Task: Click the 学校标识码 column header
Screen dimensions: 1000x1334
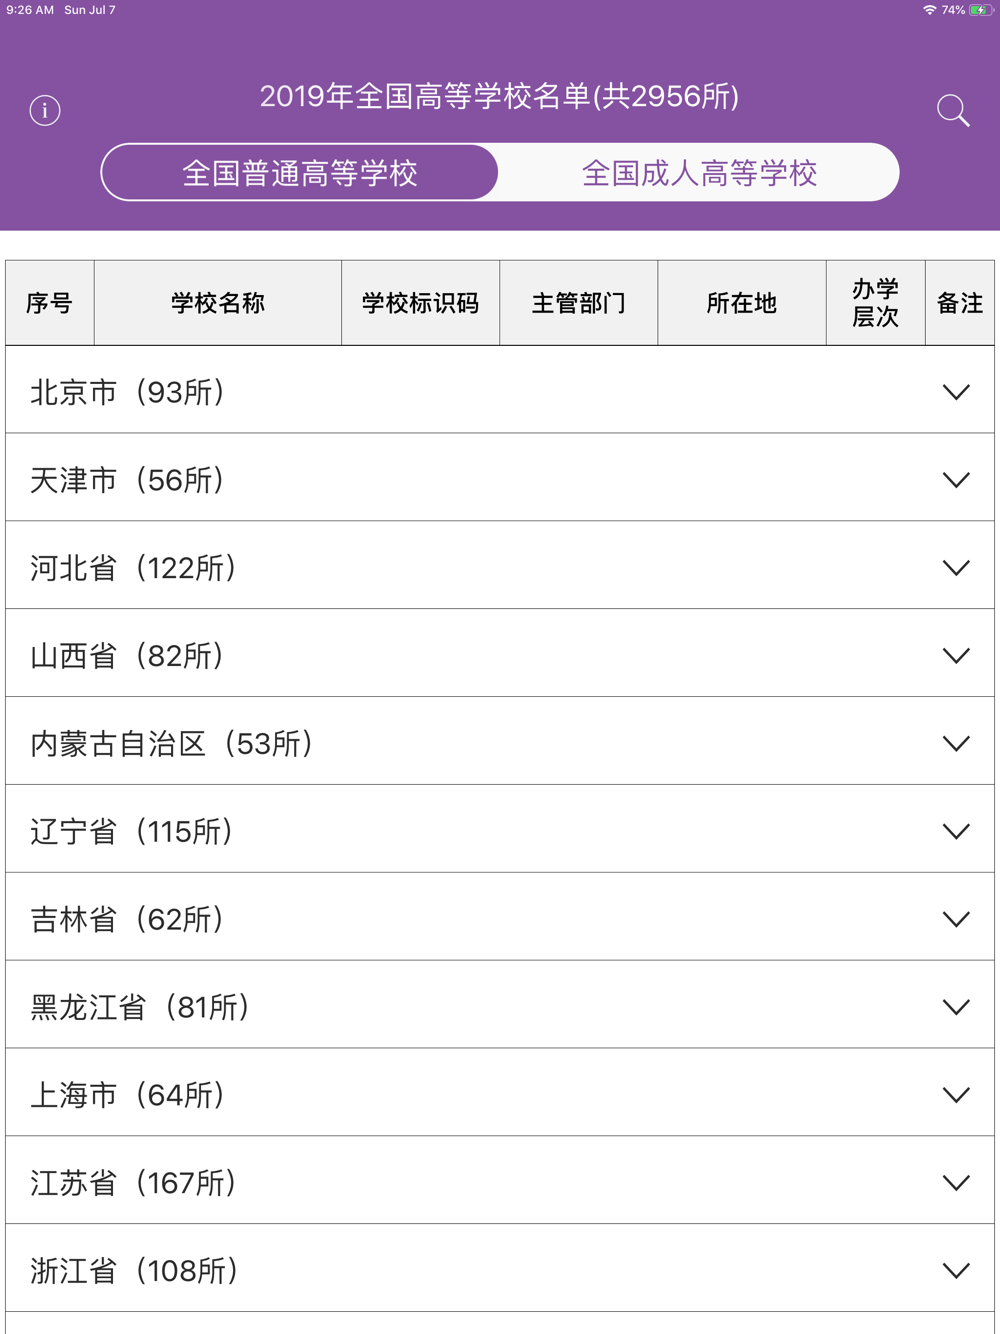Action: [421, 303]
